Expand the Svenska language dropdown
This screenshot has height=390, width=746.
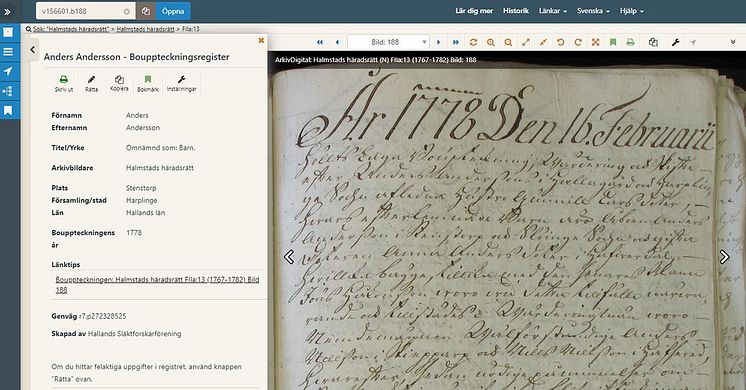pos(593,11)
